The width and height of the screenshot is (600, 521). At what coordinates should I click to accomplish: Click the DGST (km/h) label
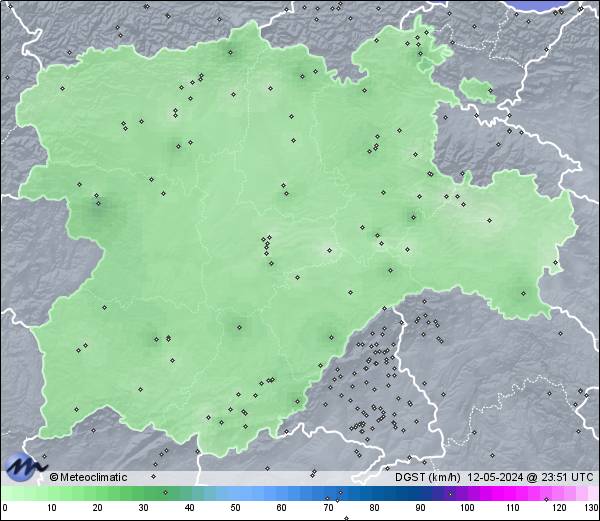coord(427,477)
